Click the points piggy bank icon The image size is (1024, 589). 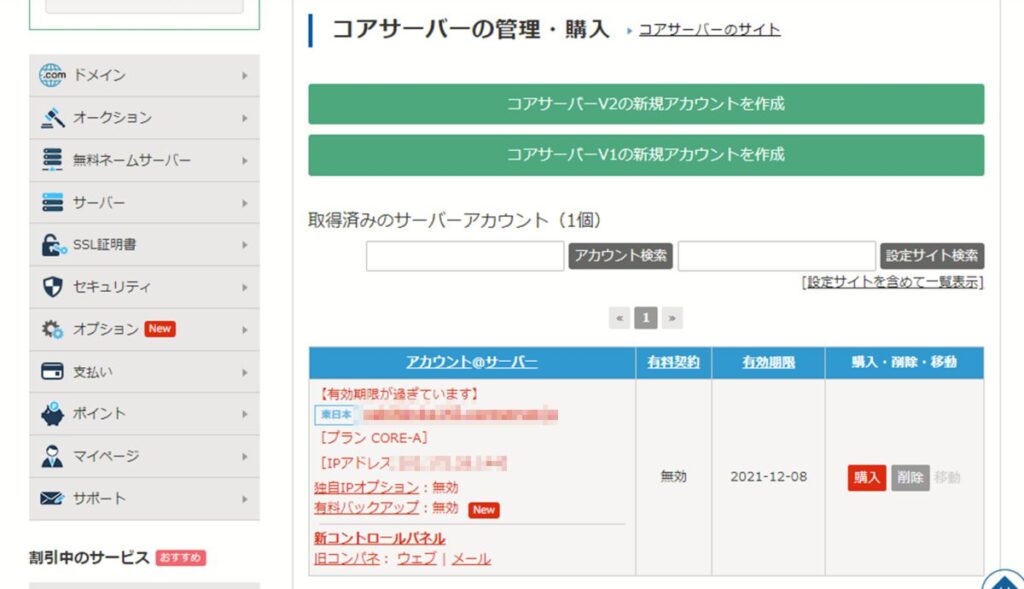tap(52, 414)
